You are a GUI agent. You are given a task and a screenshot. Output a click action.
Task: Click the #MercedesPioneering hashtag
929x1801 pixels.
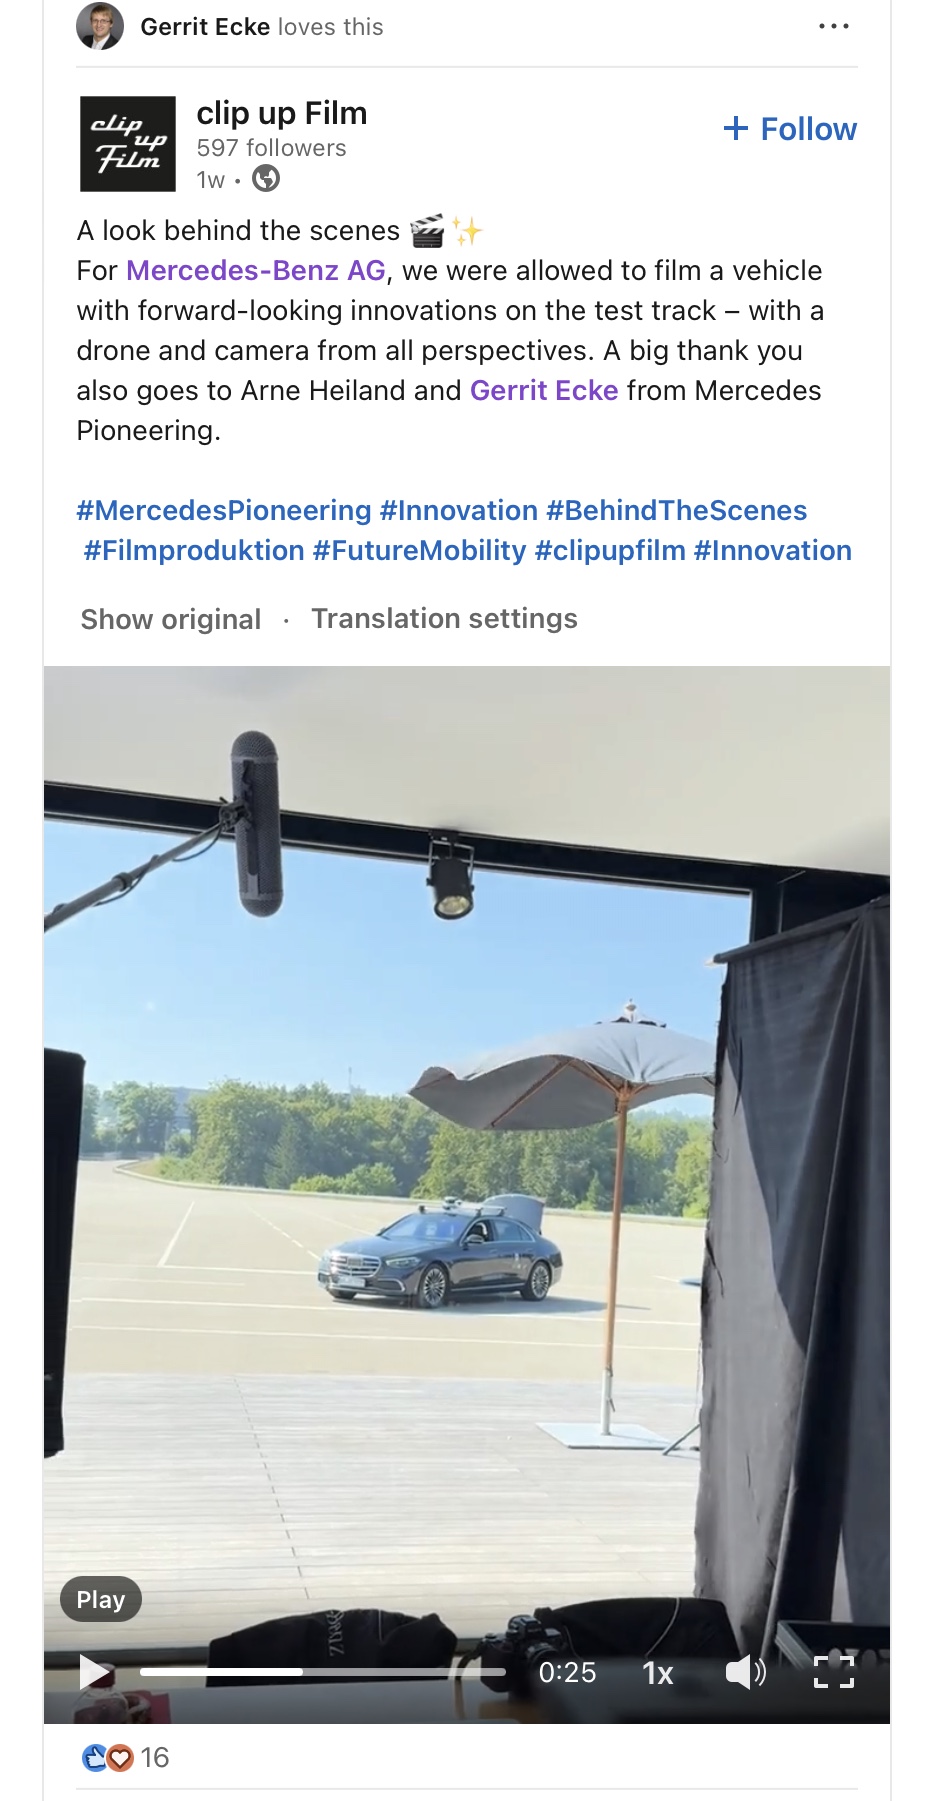(x=224, y=511)
